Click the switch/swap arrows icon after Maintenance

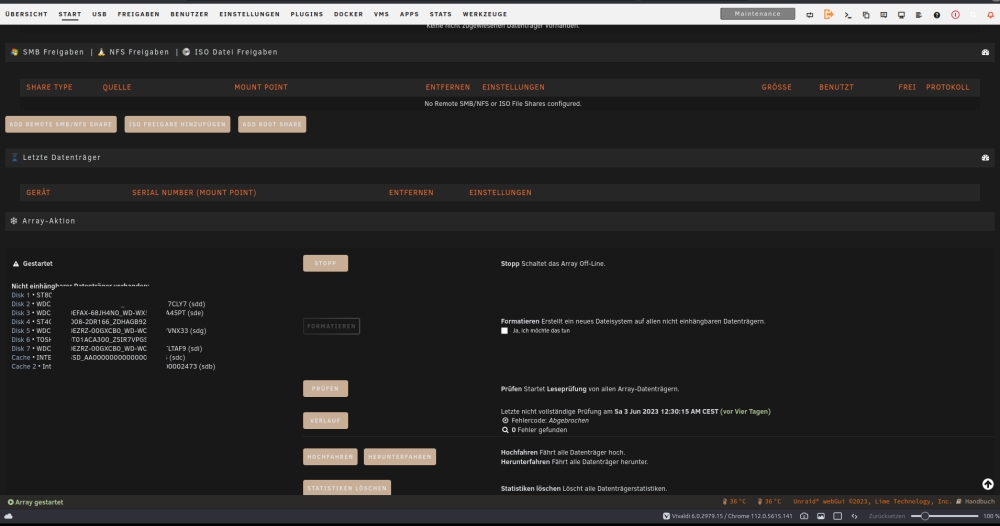(809, 15)
